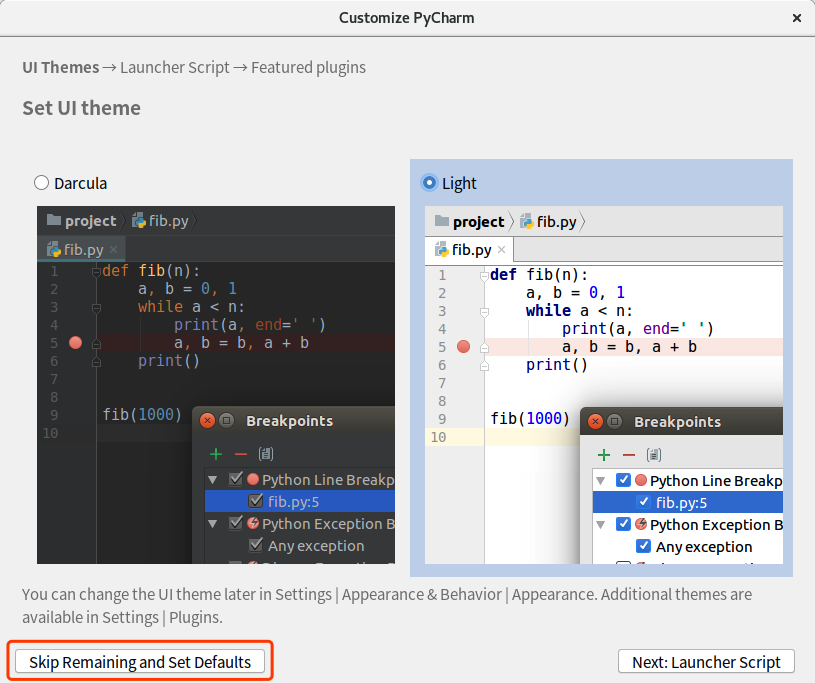The image size is (815, 683).
Task: Select the Light theme radio button
Action: [x=429, y=183]
